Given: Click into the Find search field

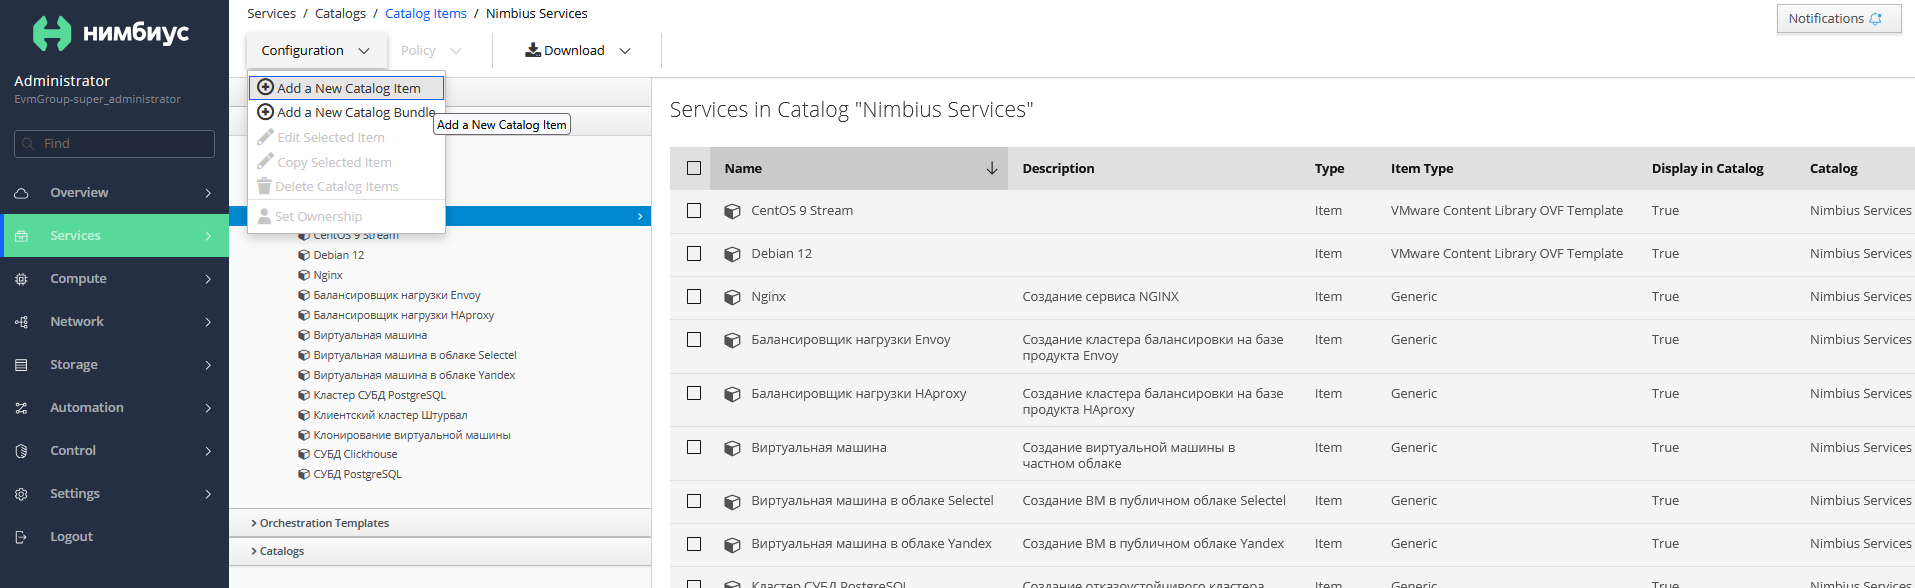Looking at the screenshot, I should click(114, 144).
